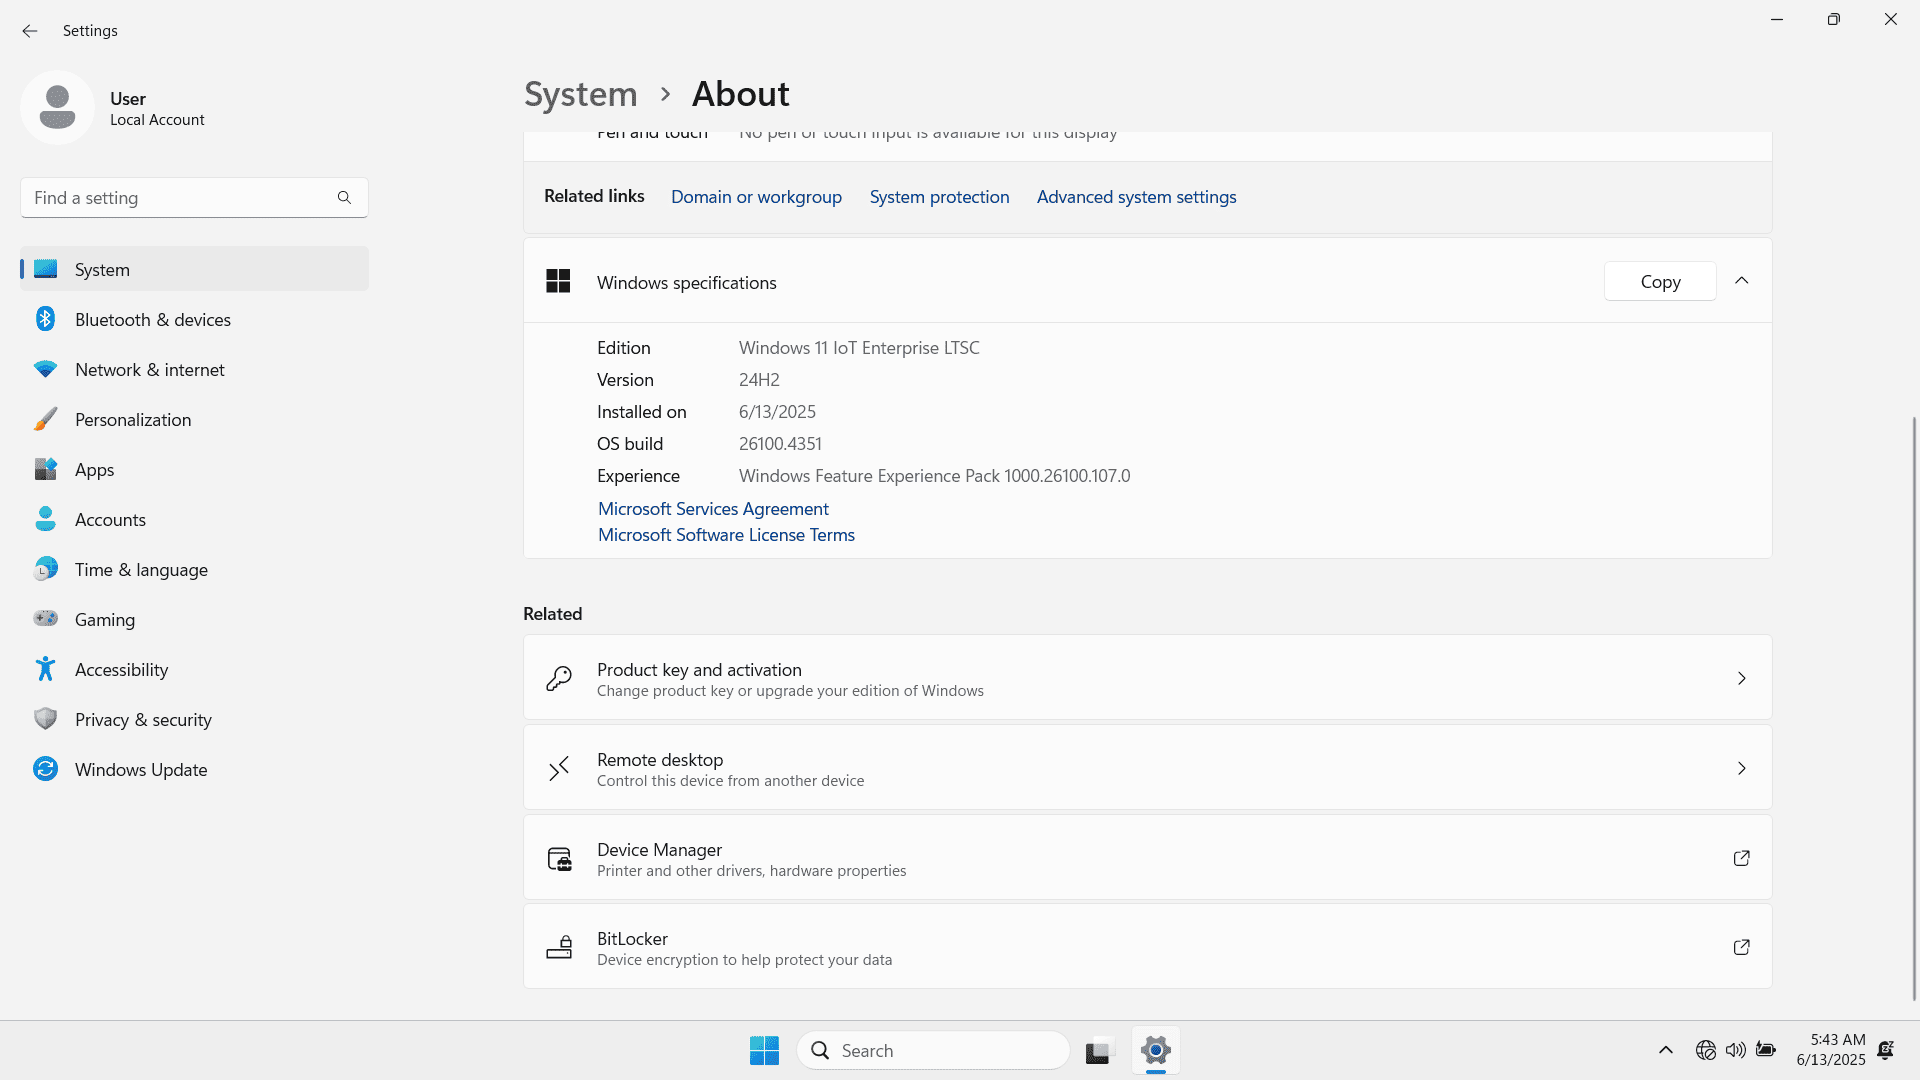Click the Apps sidebar icon
This screenshot has height=1080, width=1920.
point(45,469)
